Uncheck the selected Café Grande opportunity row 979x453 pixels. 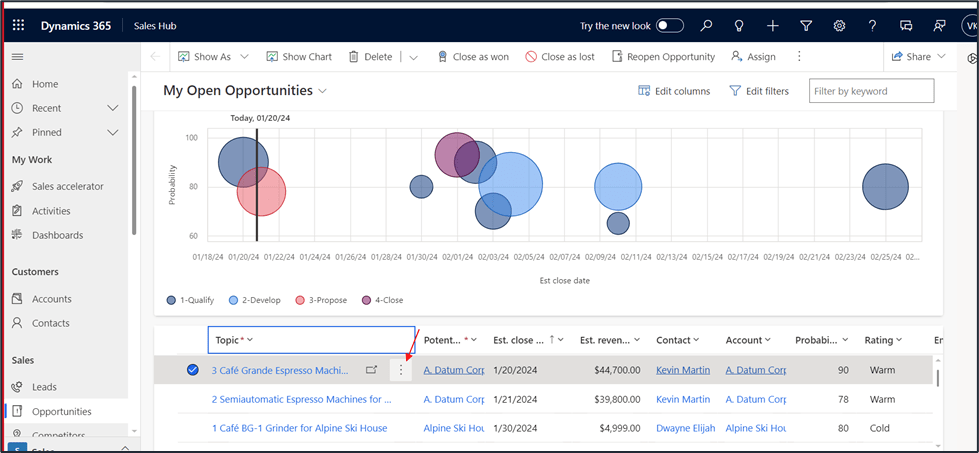(x=192, y=370)
